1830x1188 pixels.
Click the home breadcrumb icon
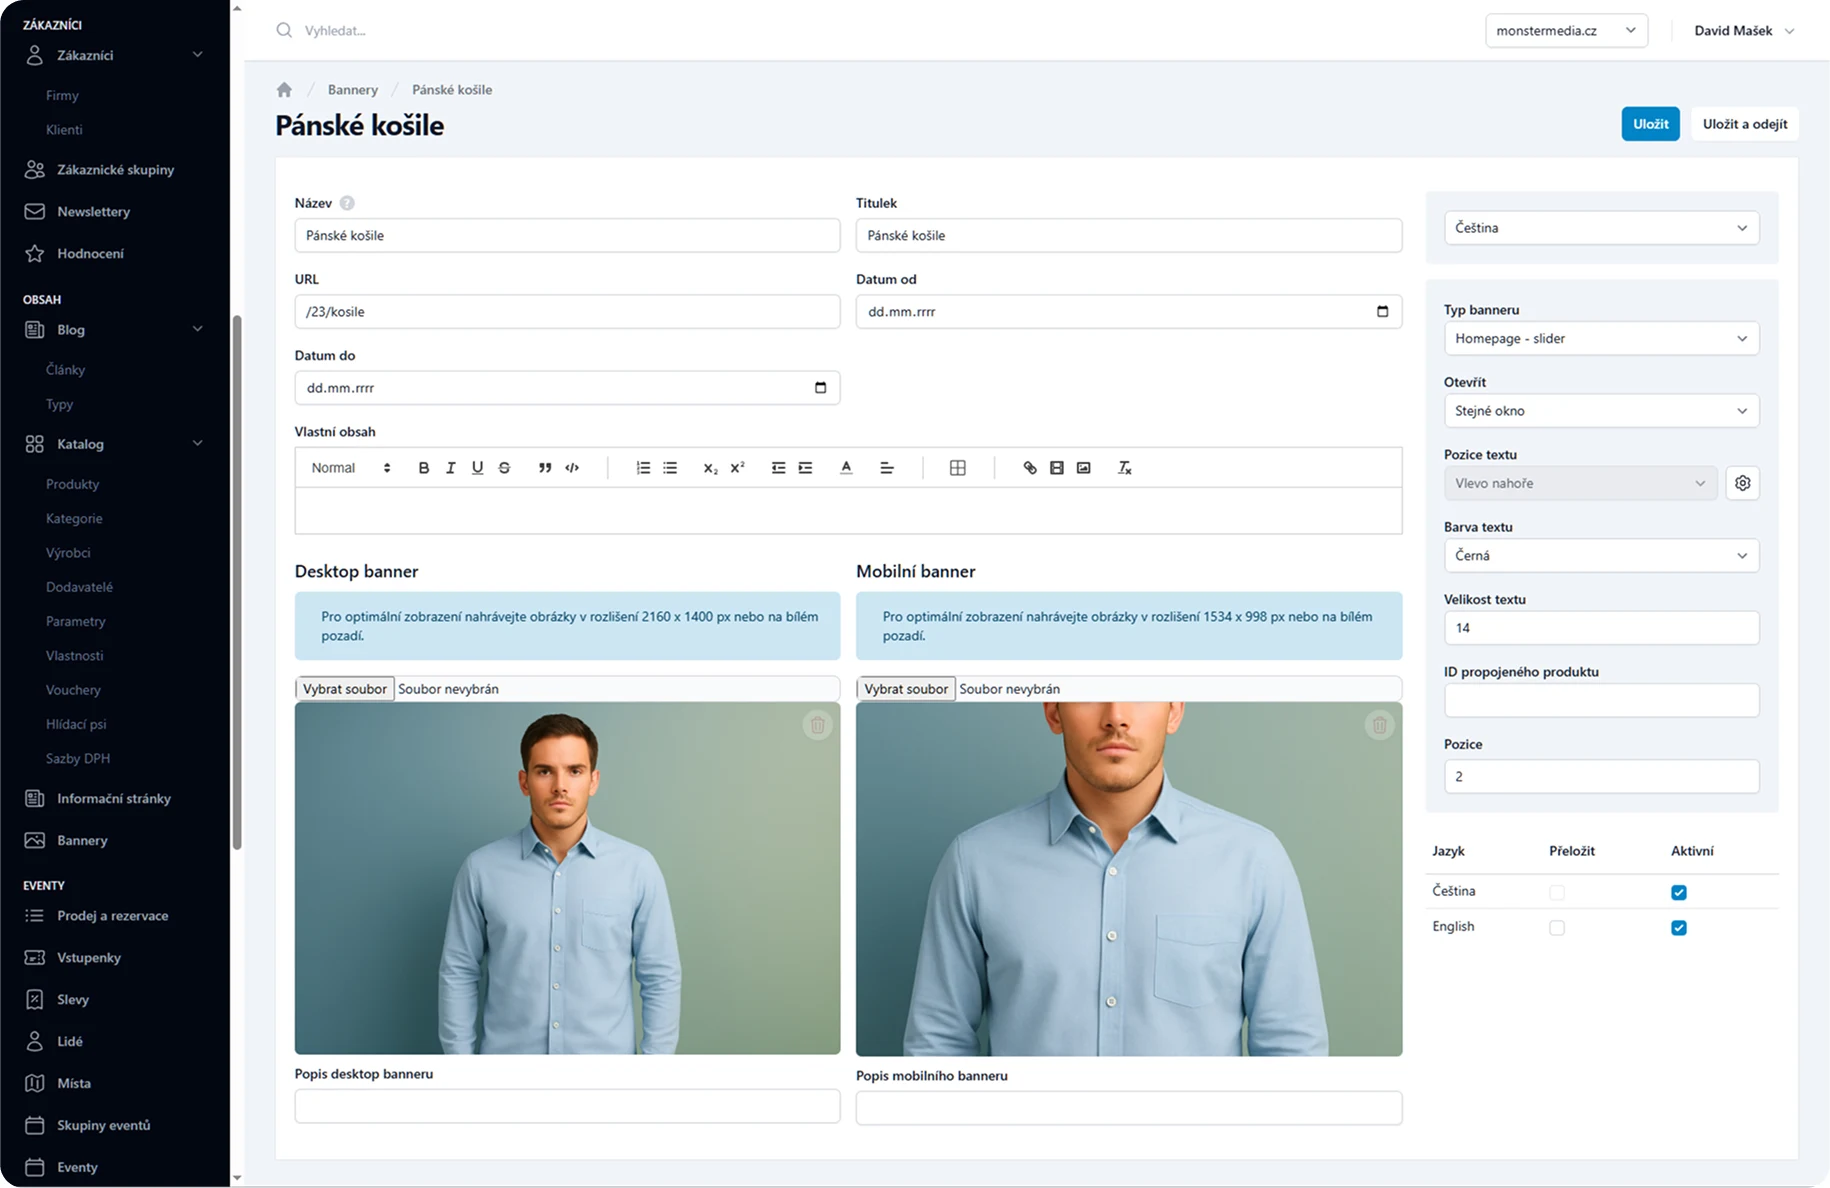coord(284,90)
